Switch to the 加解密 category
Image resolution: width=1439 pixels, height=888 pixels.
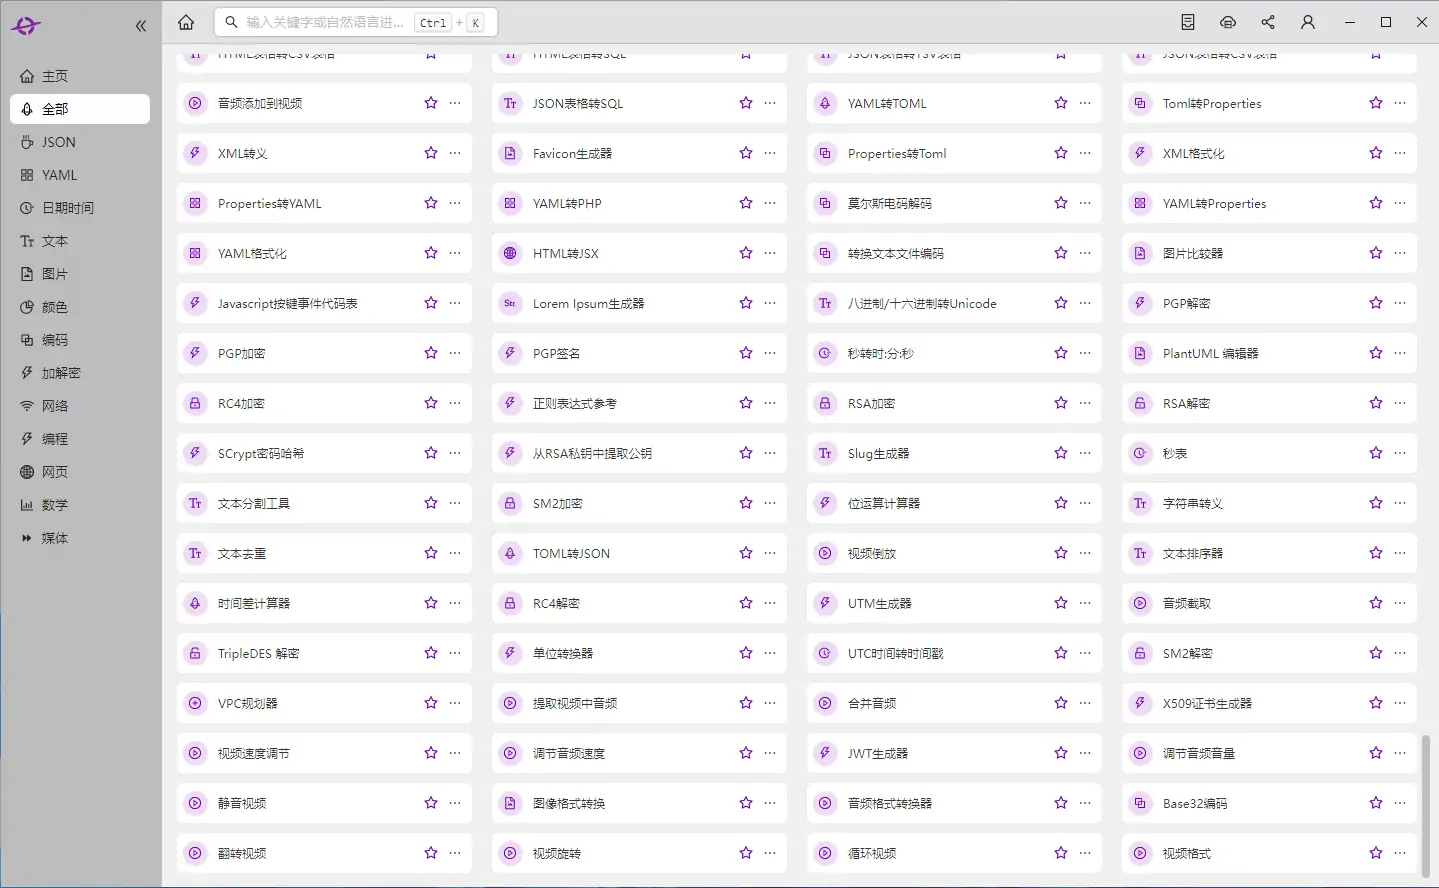point(60,373)
